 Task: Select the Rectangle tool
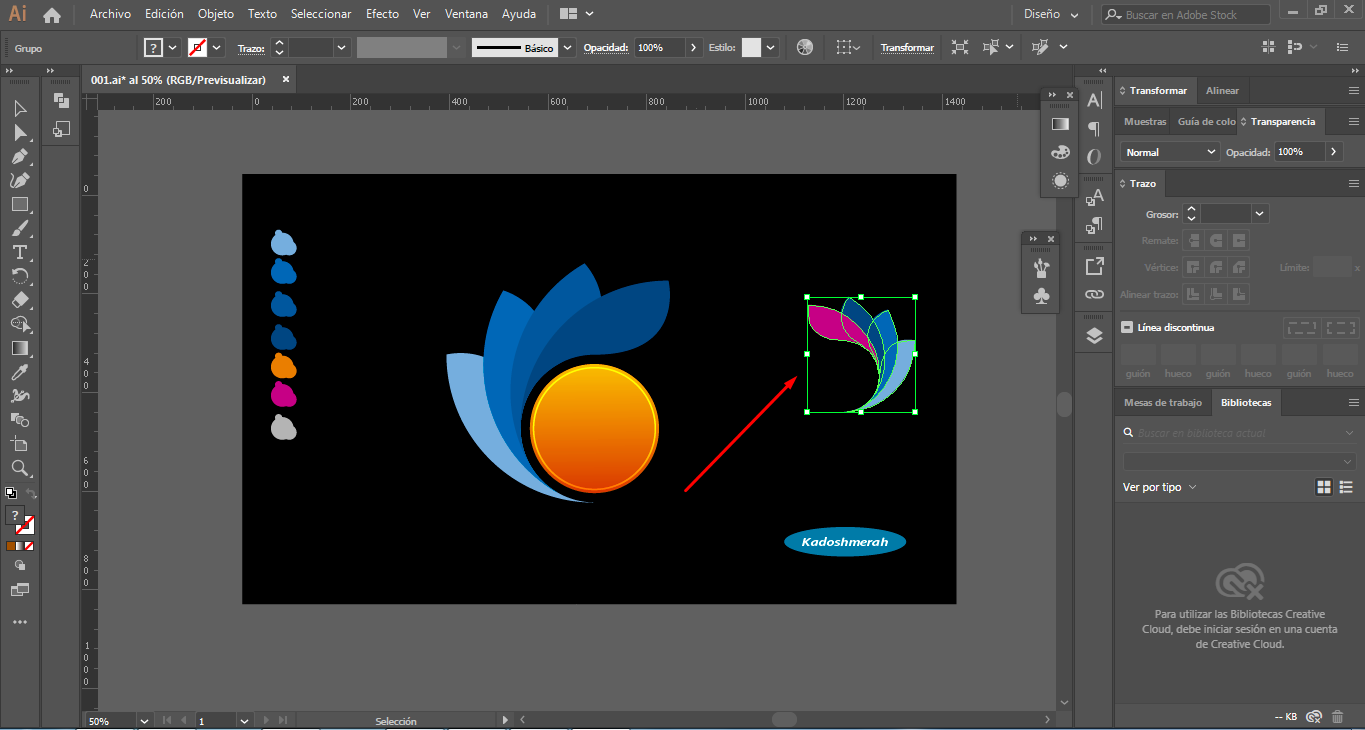20,204
